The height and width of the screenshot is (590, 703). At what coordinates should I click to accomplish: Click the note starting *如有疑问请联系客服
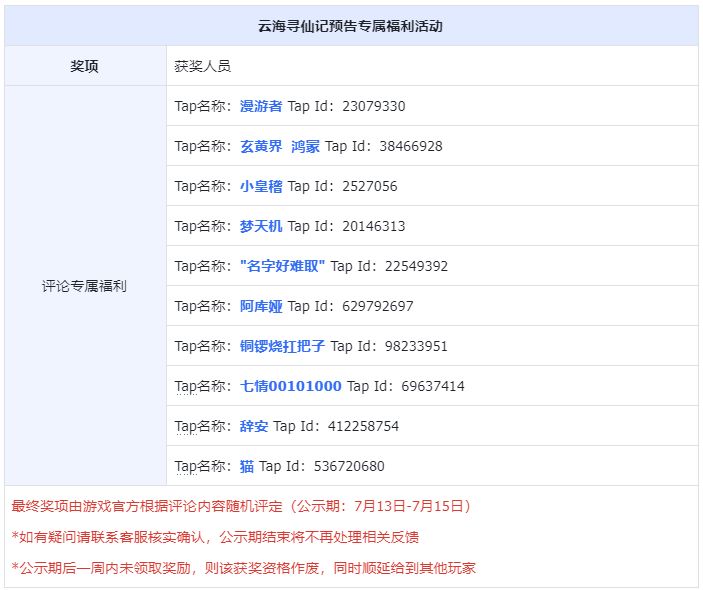coord(215,537)
